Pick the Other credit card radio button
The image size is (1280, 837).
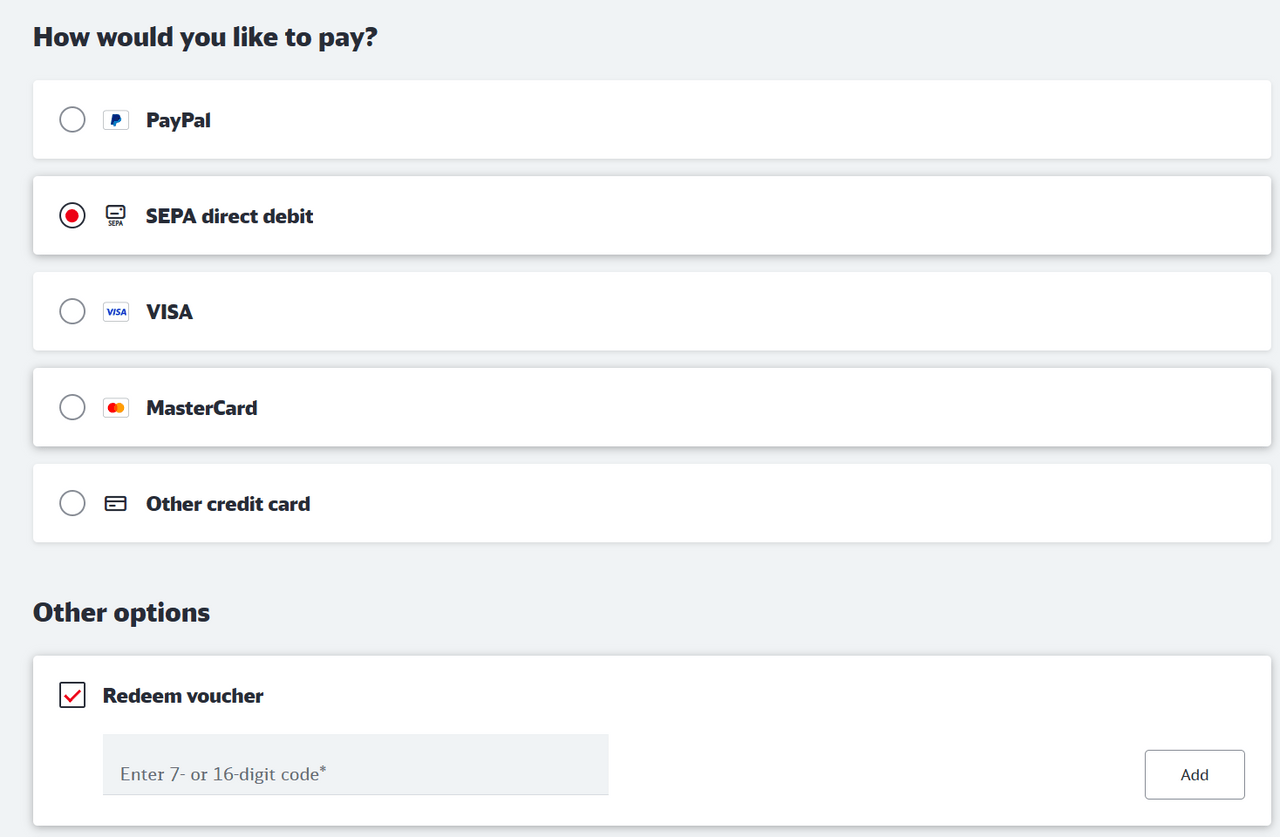pyautogui.click(x=72, y=504)
